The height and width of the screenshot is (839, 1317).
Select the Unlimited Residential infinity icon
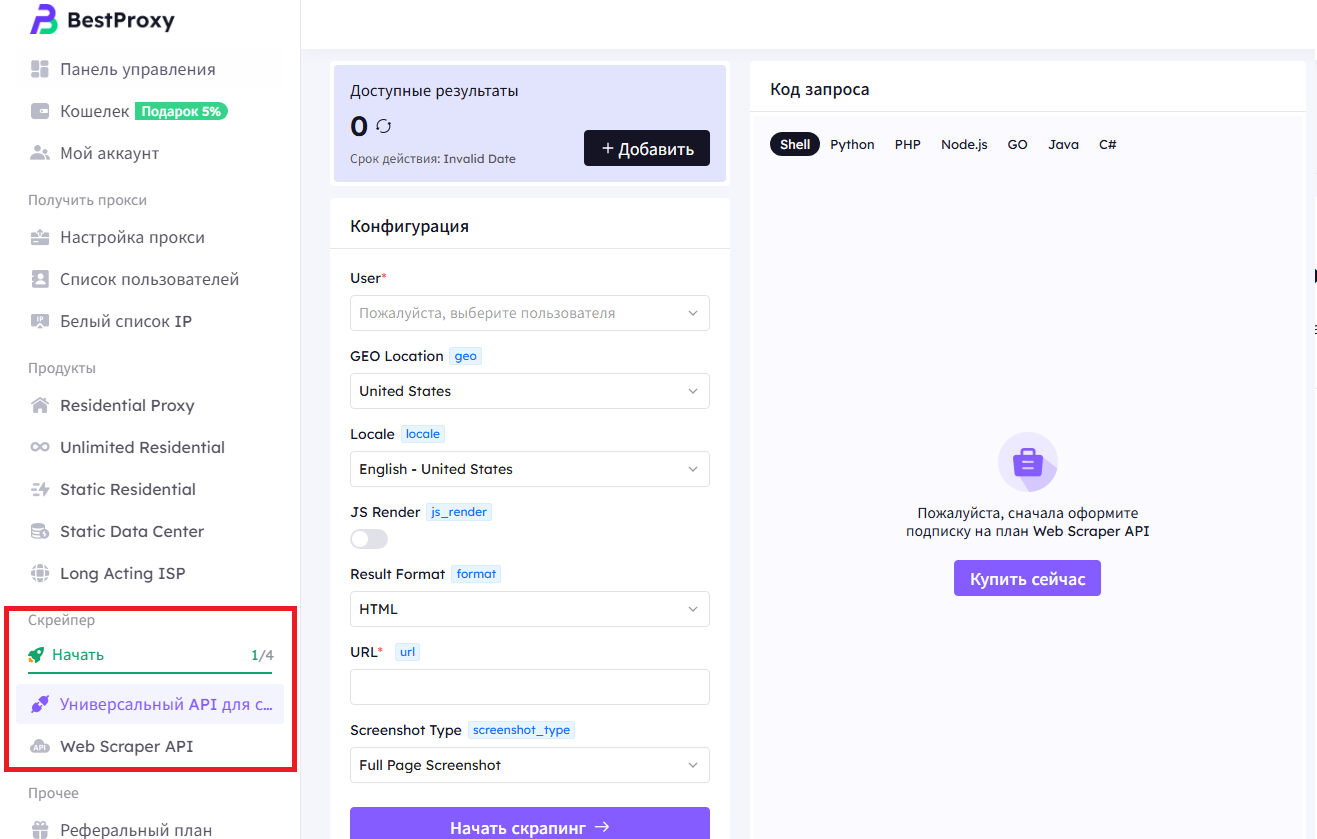pyautogui.click(x=40, y=448)
